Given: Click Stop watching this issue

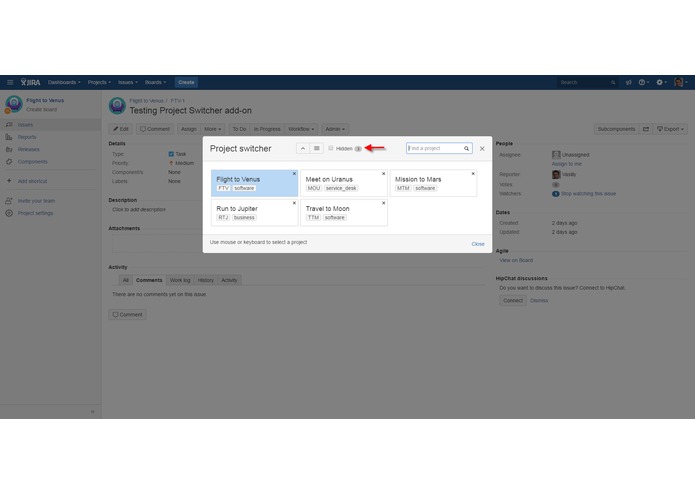Looking at the screenshot, I should (x=588, y=194).
